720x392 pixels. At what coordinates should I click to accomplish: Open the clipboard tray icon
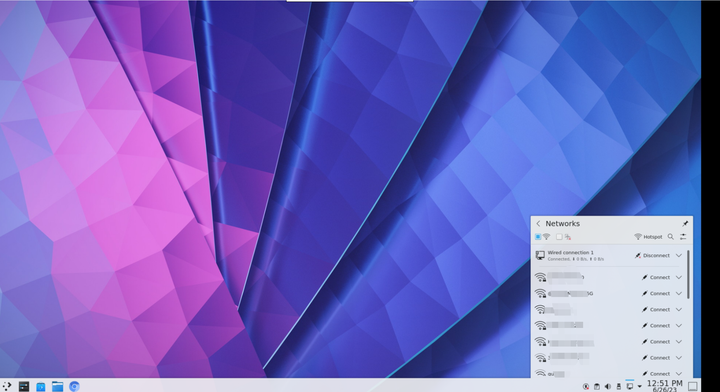coord(597,387)
